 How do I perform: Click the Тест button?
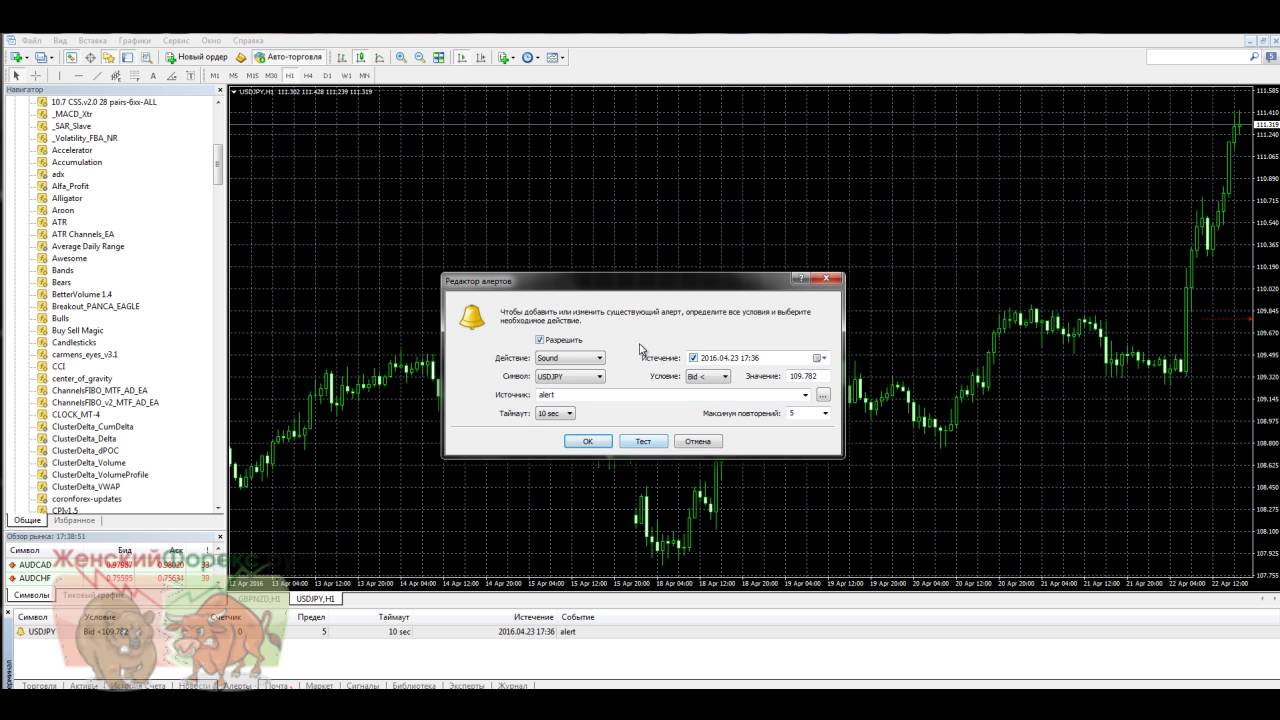643,441
